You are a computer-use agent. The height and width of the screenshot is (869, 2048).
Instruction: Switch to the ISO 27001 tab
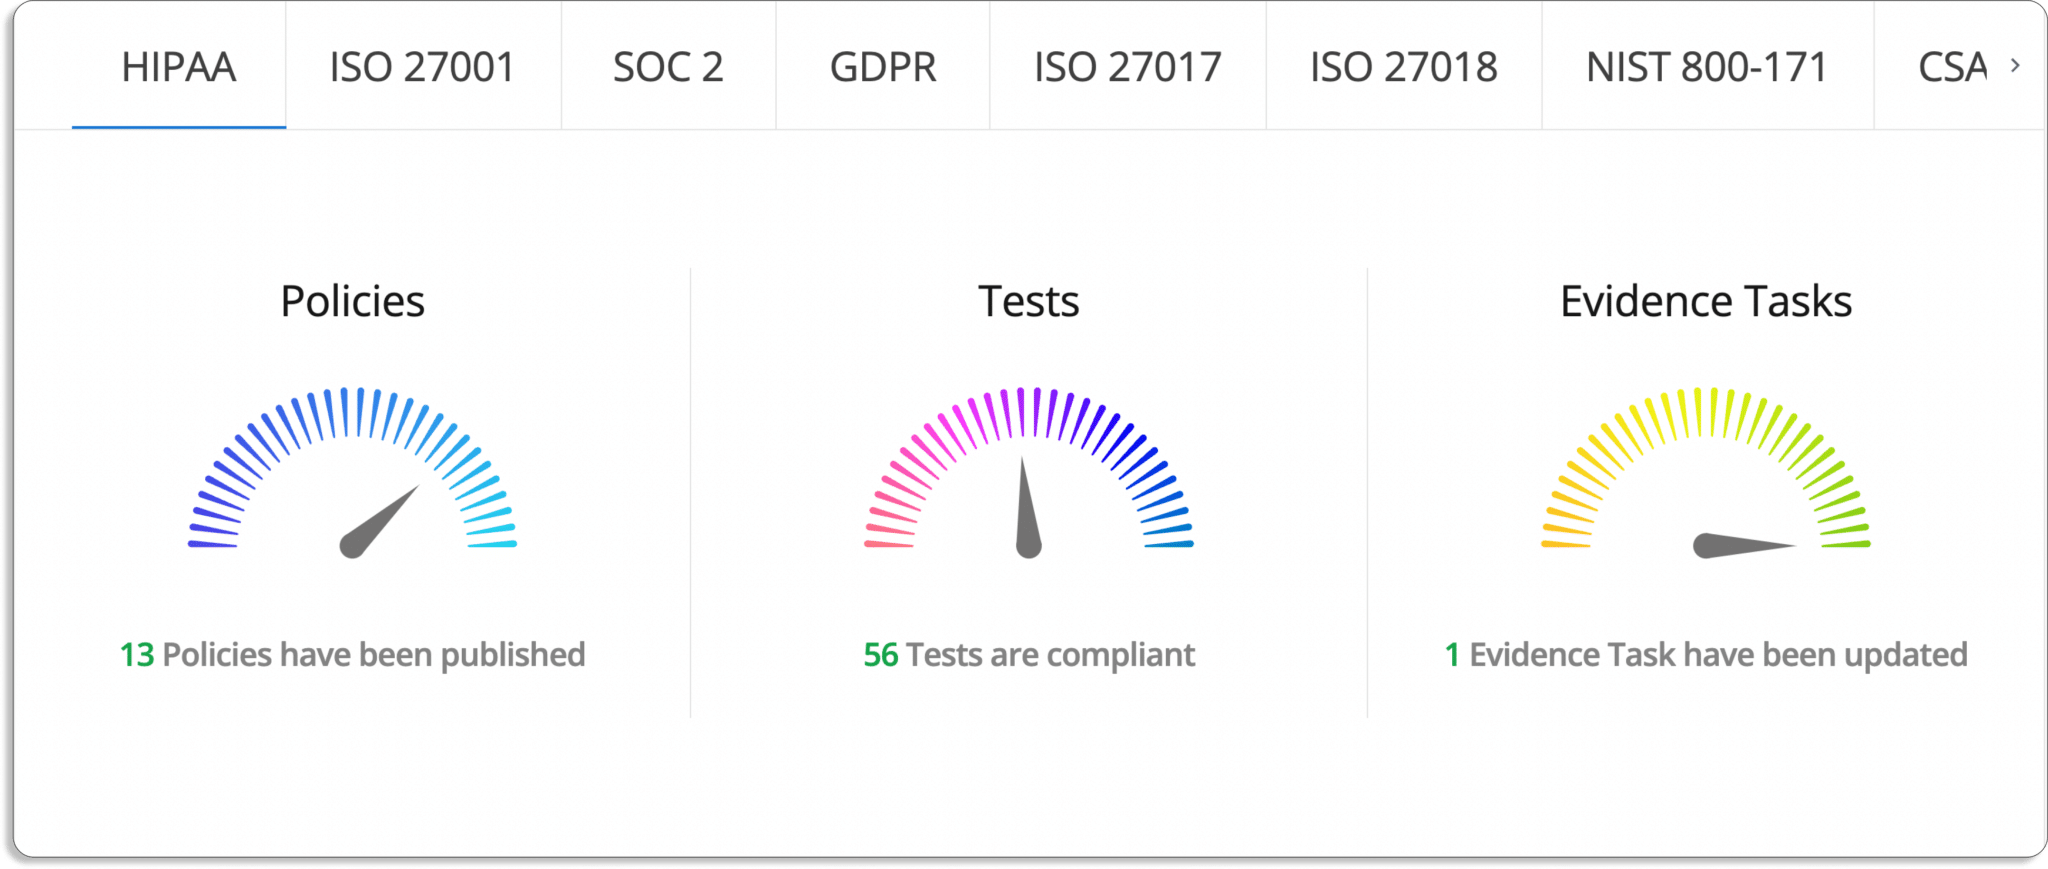[423, 67]
